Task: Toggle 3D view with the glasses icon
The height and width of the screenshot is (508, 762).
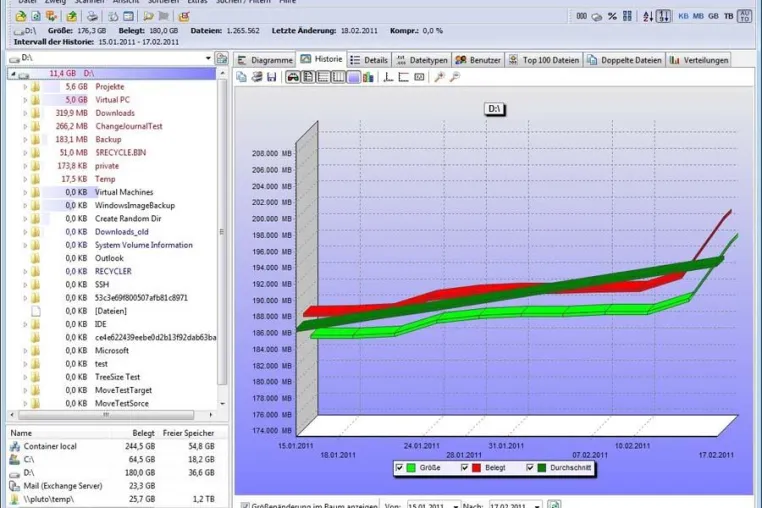Action: (293, 77)
